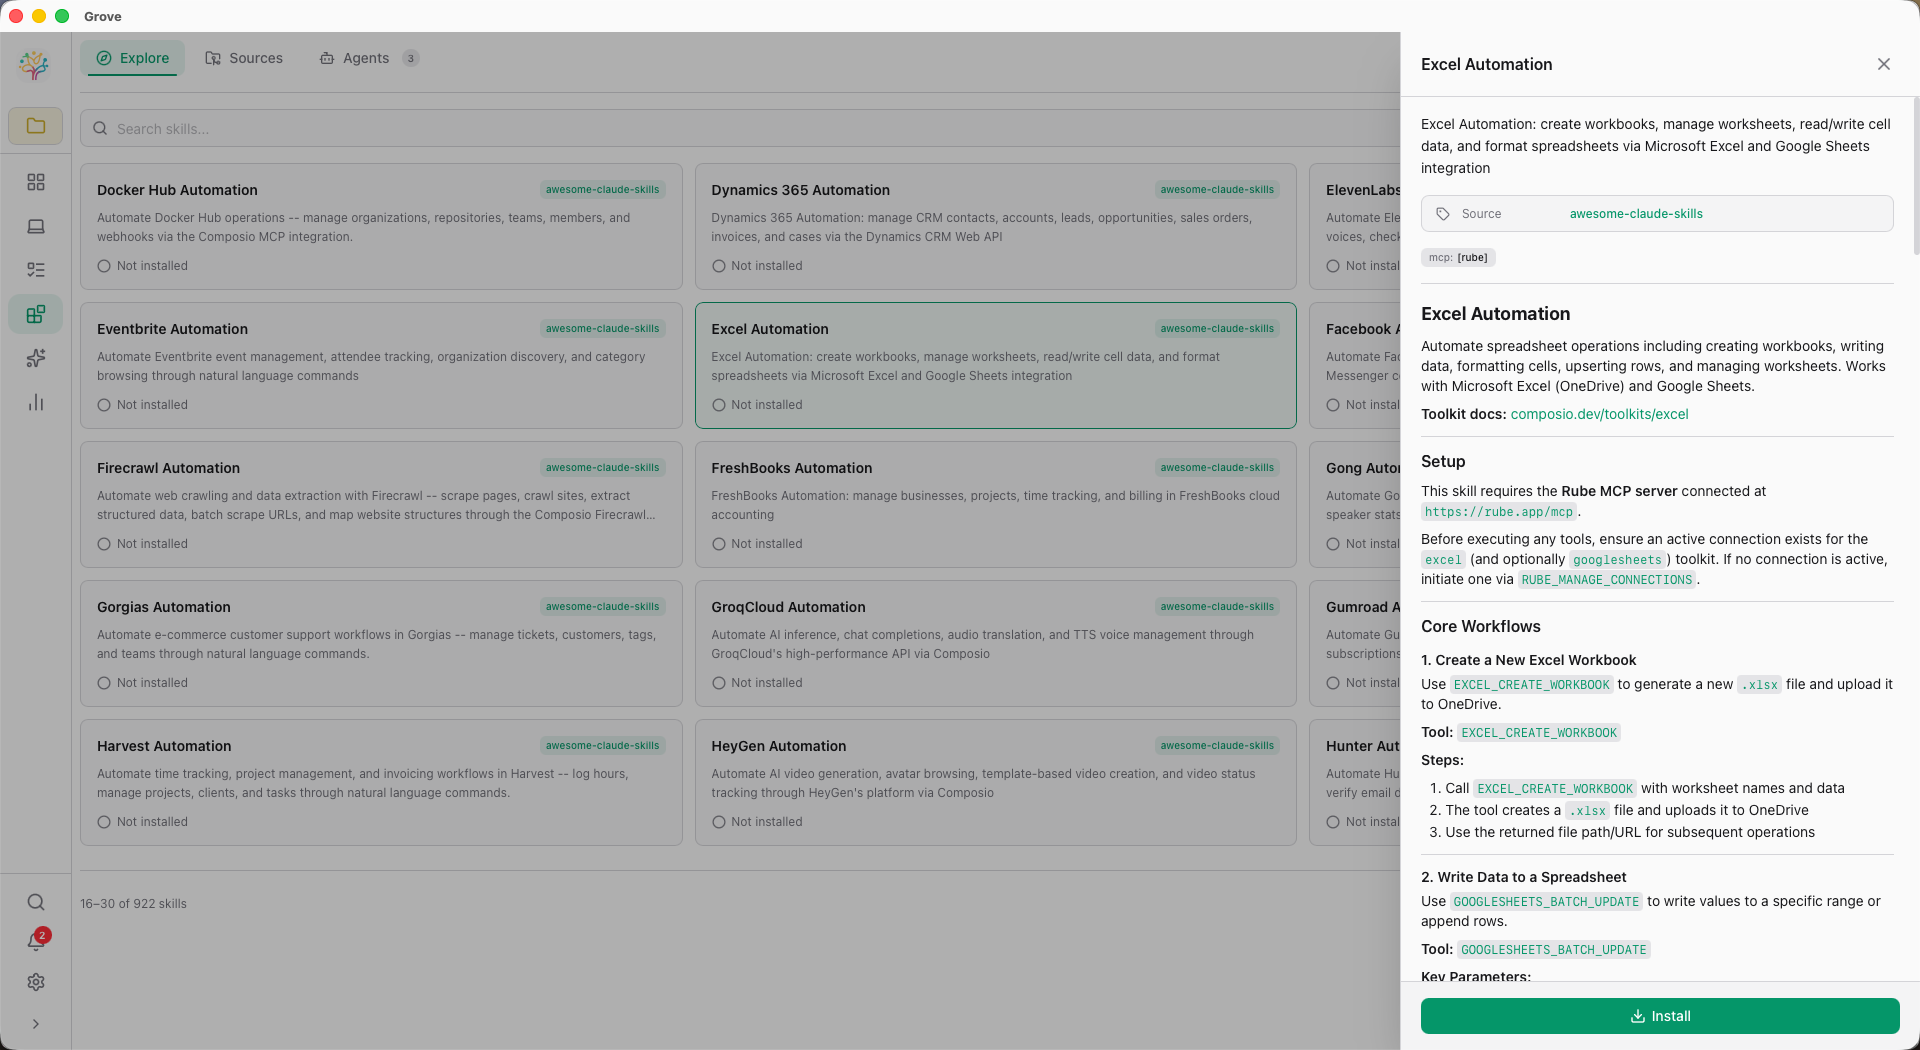Click the https://rube.app/mcp code link
Image resolution: width=1920 pixels, height=1050 pixels.
point(1498,512)
